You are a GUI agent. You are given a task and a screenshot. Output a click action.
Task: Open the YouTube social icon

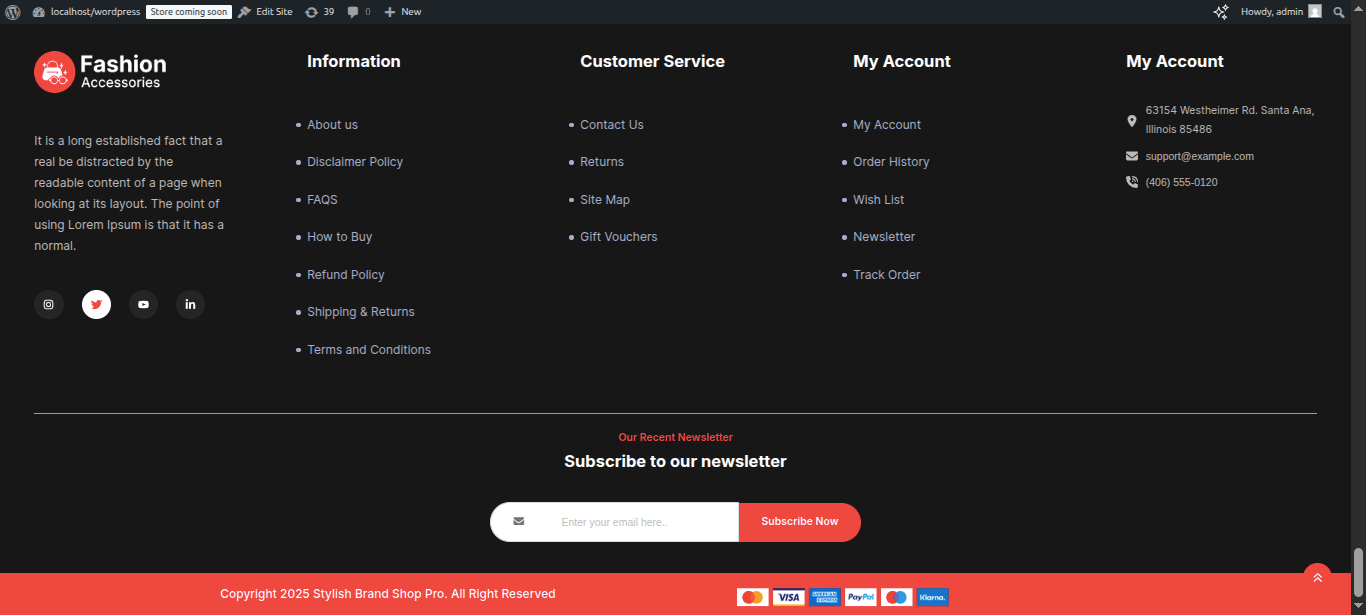point(143,305)
